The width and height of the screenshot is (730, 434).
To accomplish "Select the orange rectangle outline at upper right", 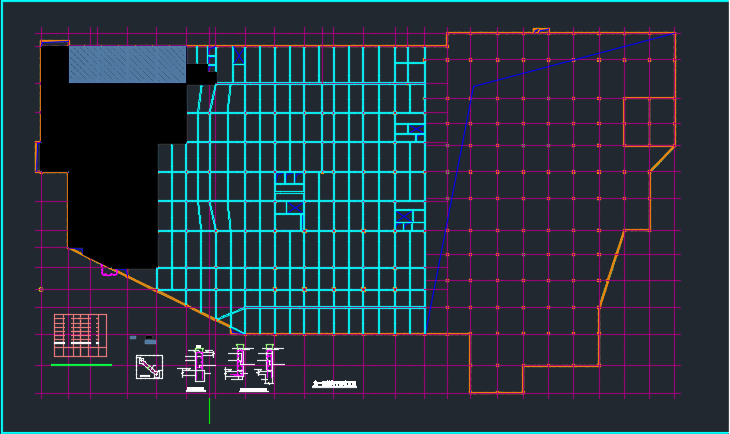I will pos(649,122).
